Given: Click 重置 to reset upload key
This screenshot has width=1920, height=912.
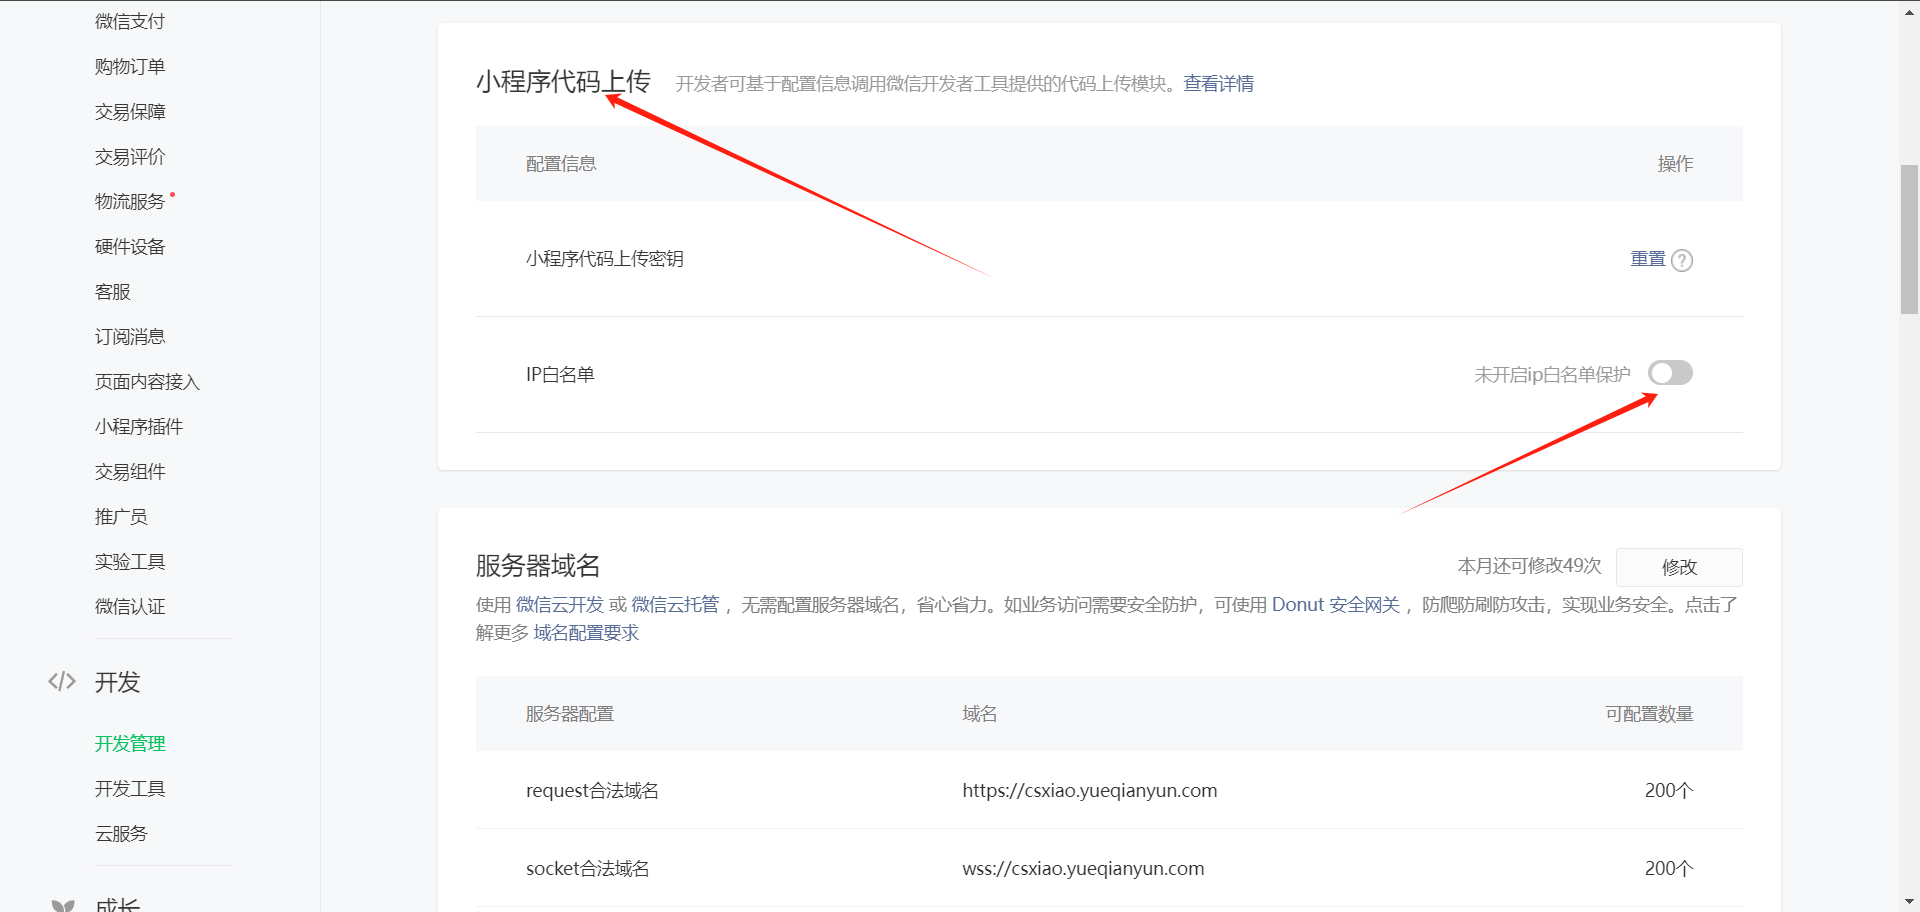Looking at the screenshot, I should (x=1648, y=259).
